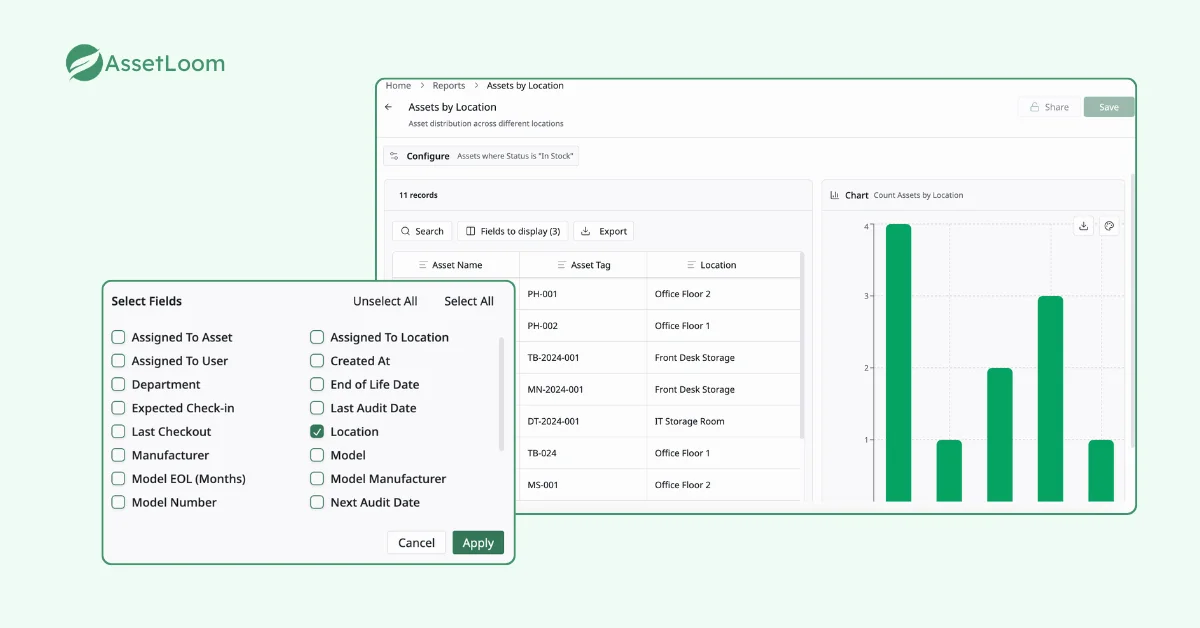Enable the Next Audit Date checkbox
The height and width of the screenshot is (628, 1200).
tap(317, 502)
